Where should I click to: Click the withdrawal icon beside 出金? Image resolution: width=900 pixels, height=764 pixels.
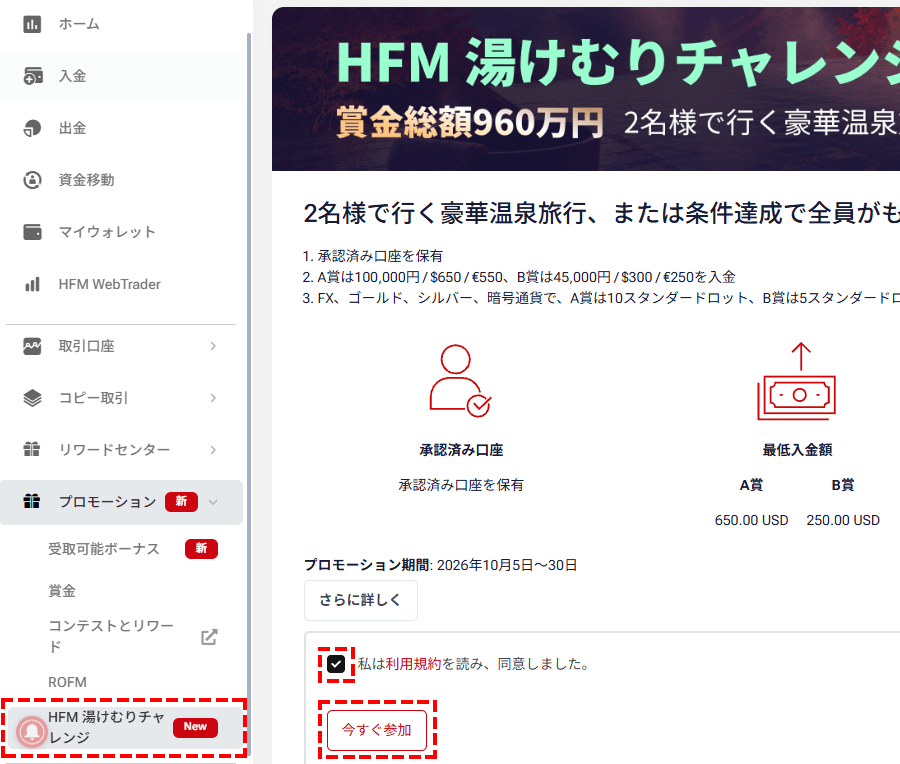click(32, 128)
